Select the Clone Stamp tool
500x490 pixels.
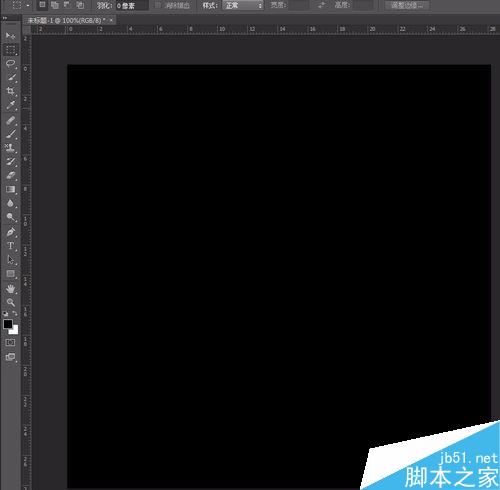tap(10, 148)
